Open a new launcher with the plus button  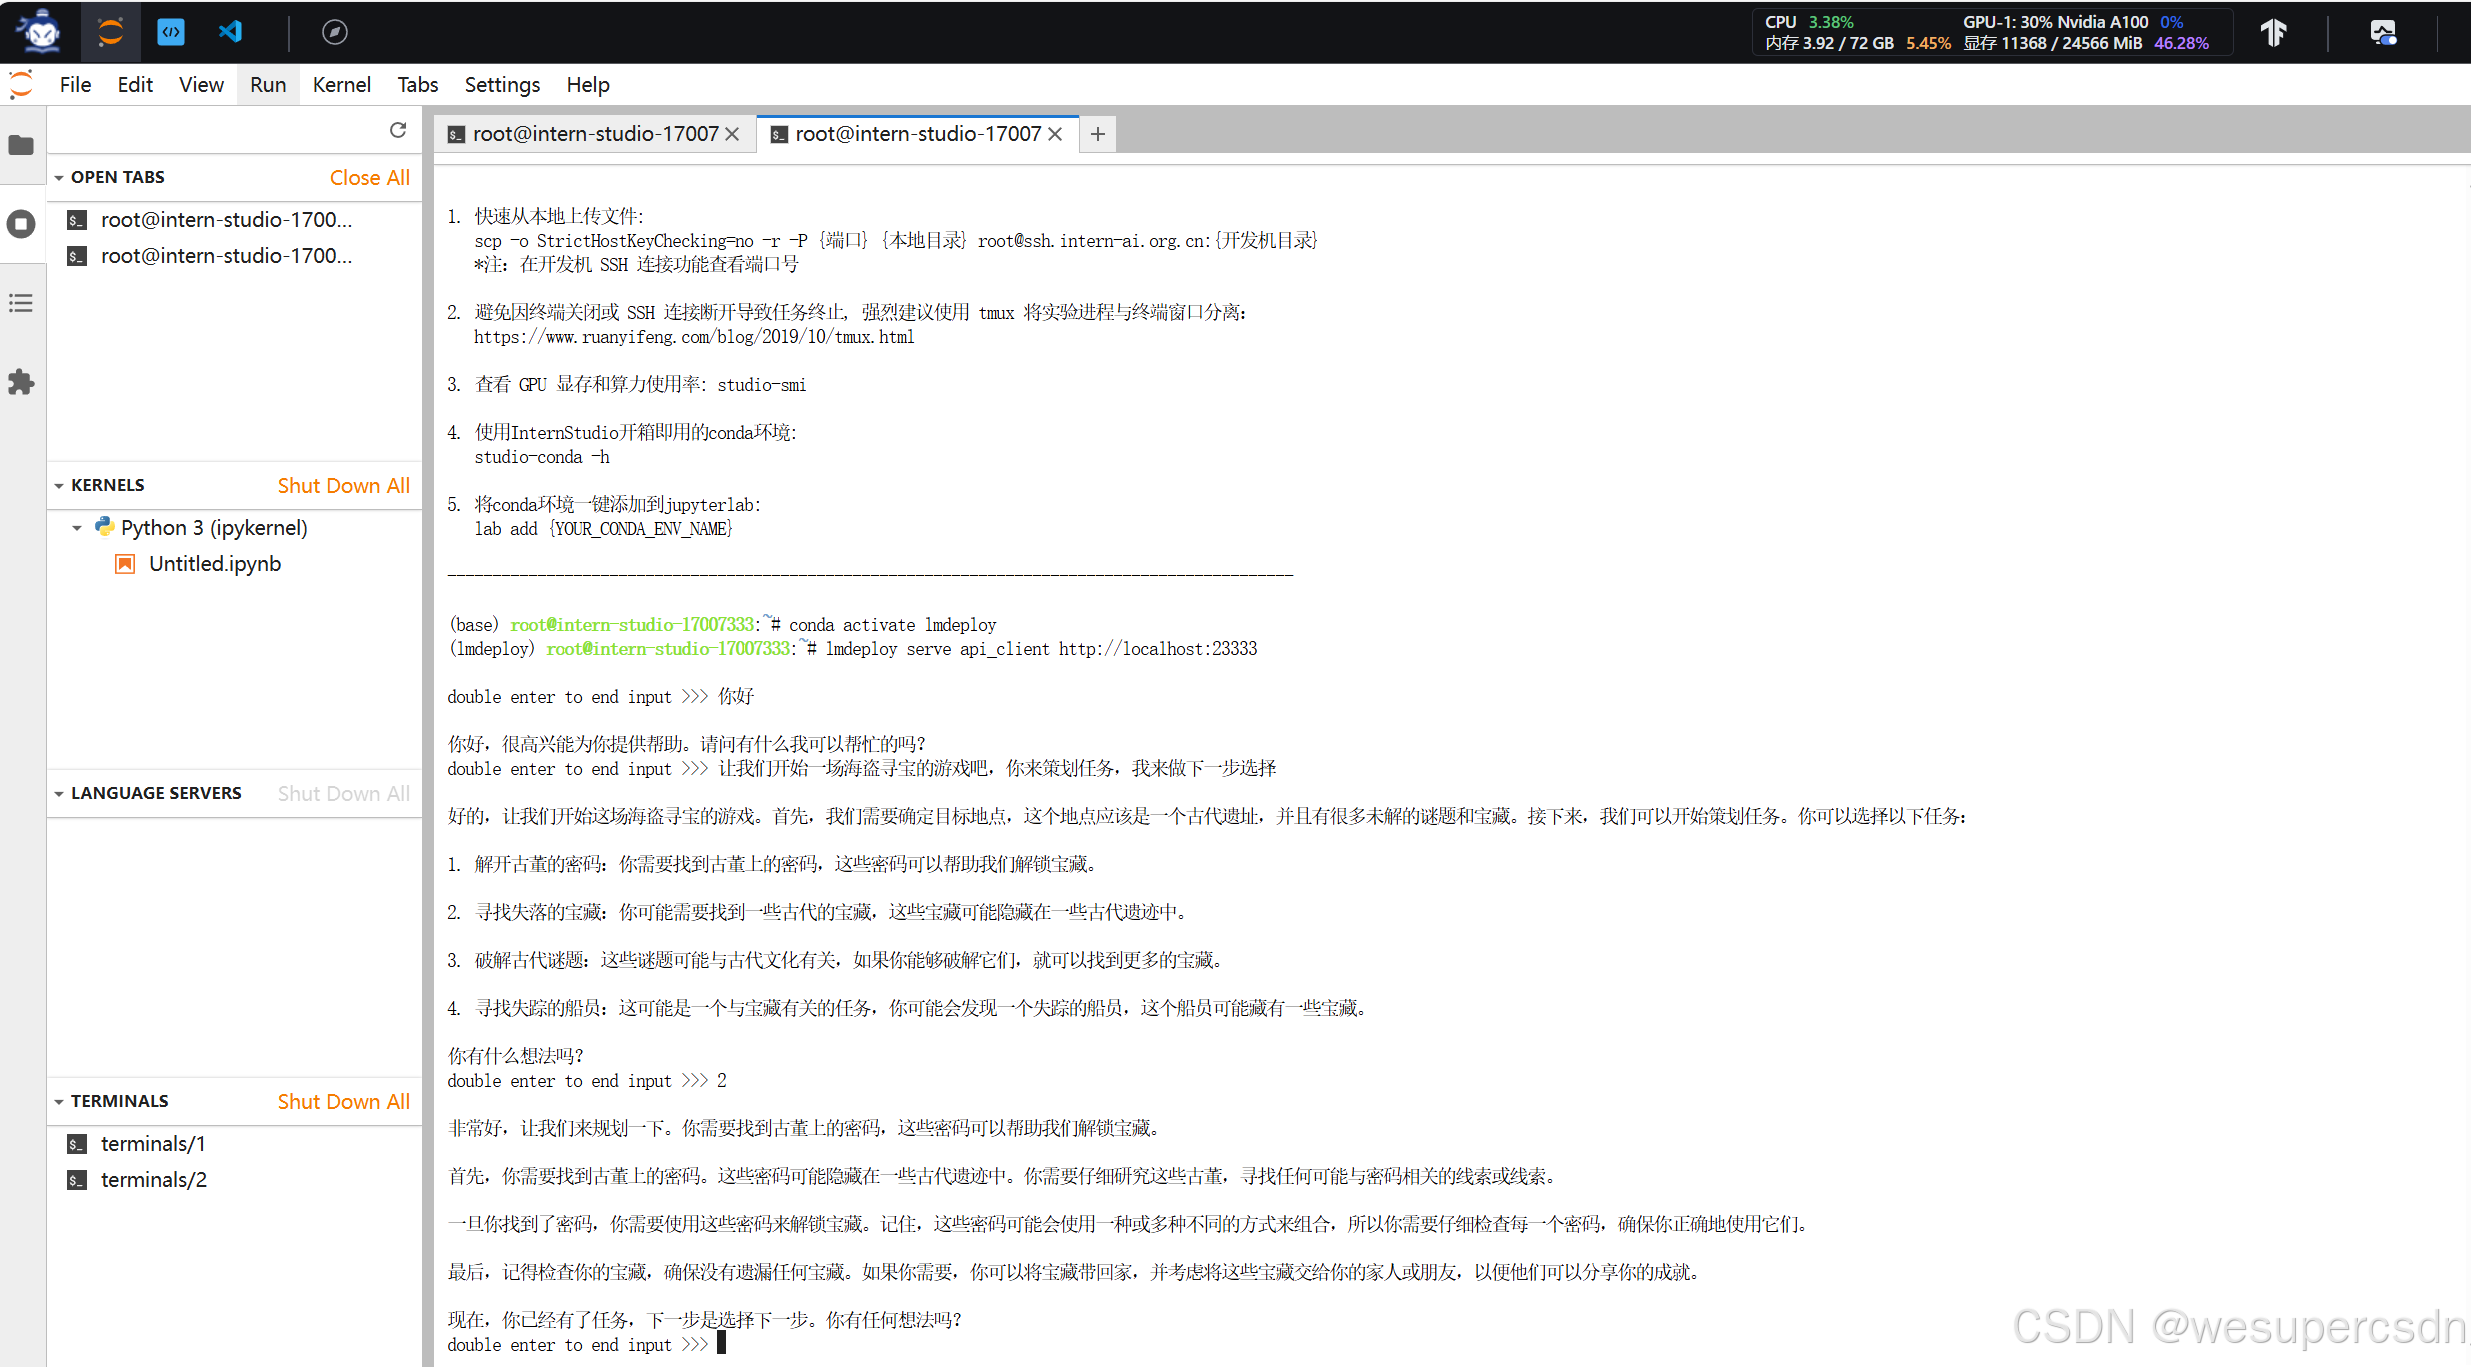[x=1098, y=134]
